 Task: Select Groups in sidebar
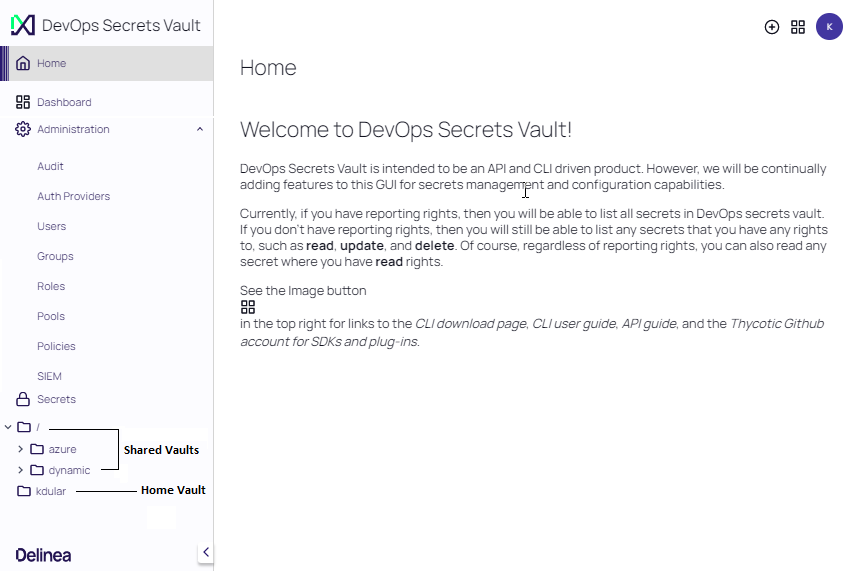tap(55, 256)
